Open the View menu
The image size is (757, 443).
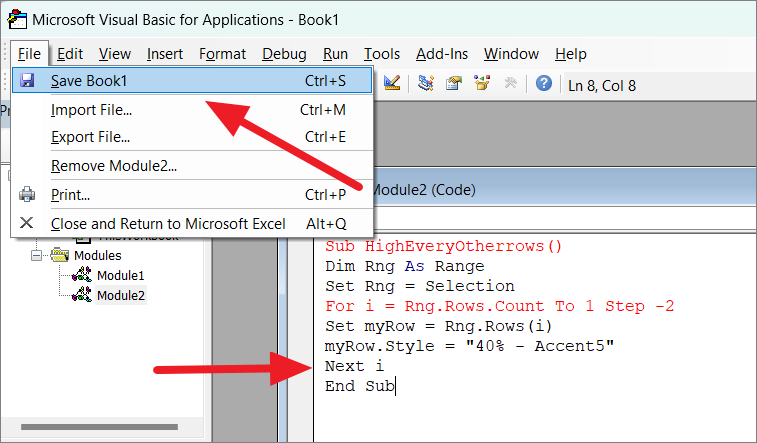click(114, 54)
